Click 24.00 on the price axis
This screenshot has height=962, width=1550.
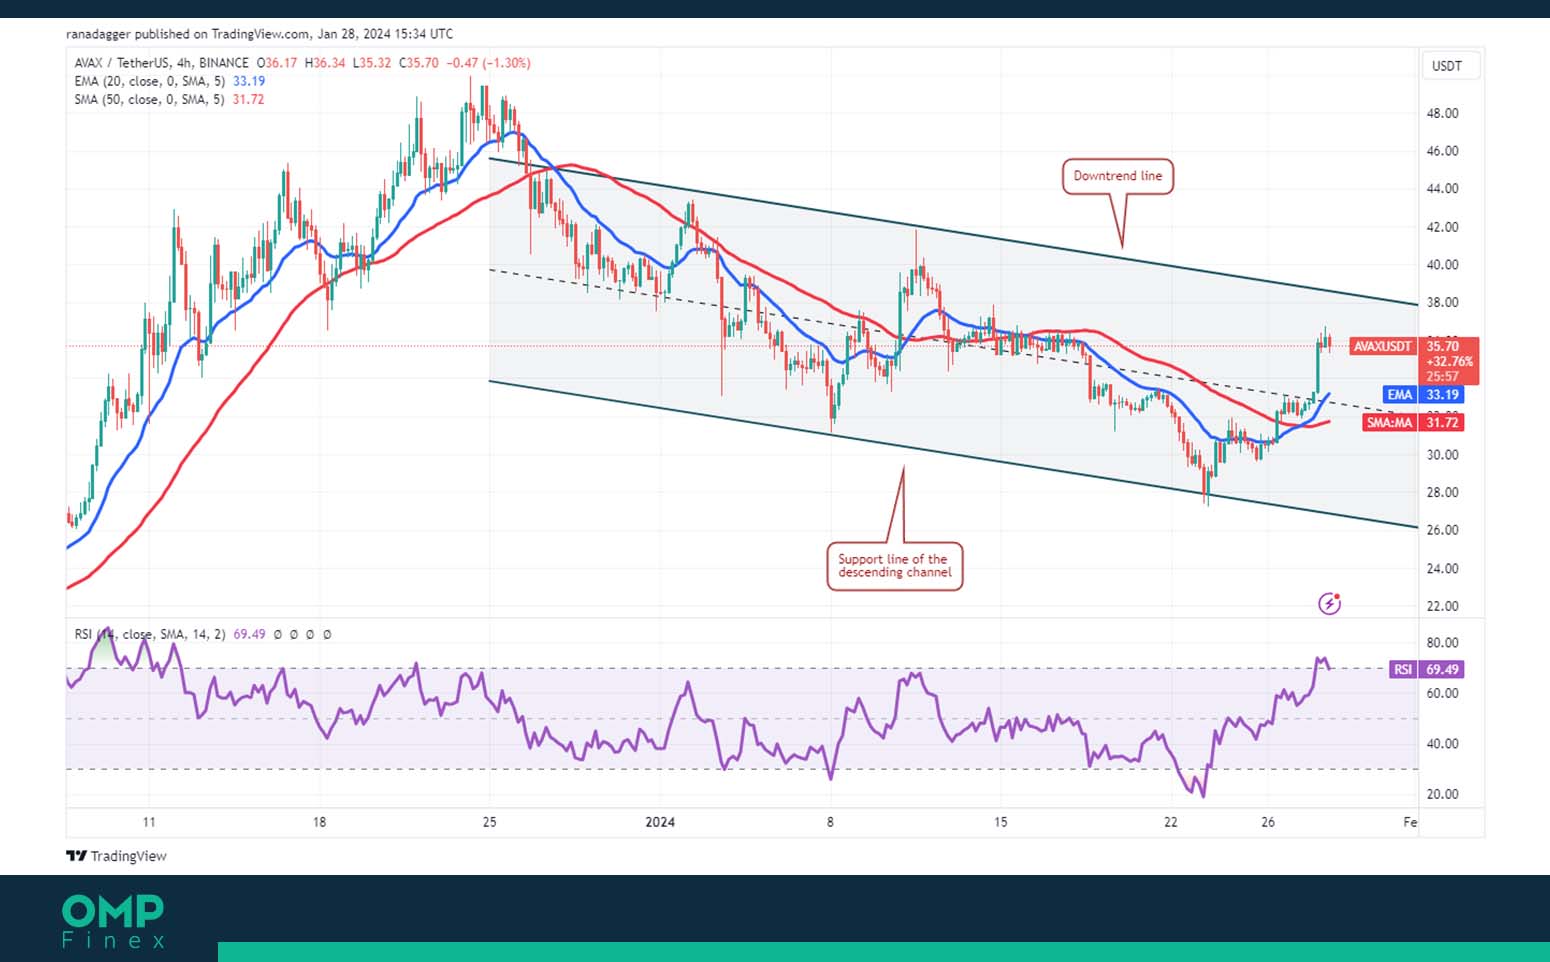pyautogui.click(x=1442, y=568)
